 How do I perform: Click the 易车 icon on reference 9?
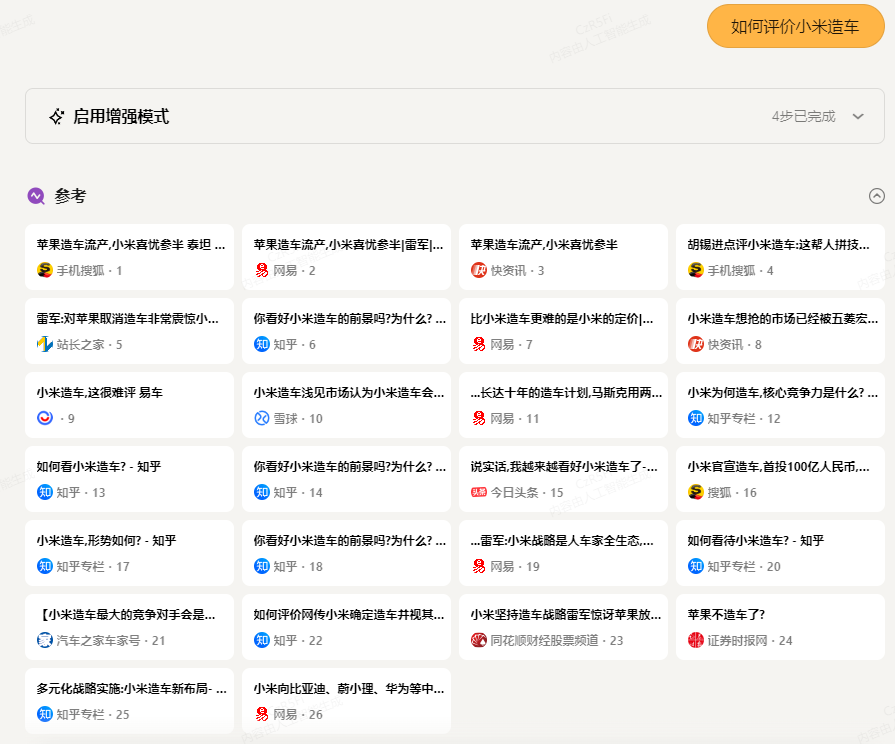[45, 419]
